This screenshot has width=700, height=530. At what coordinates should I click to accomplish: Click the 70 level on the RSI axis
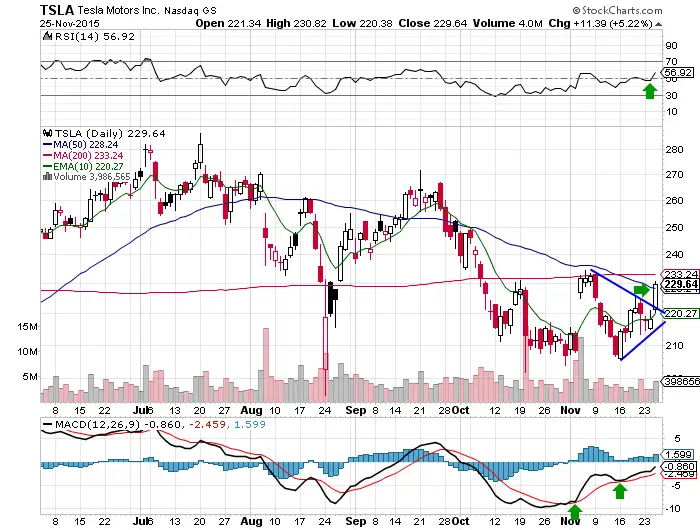pos(671,62)
